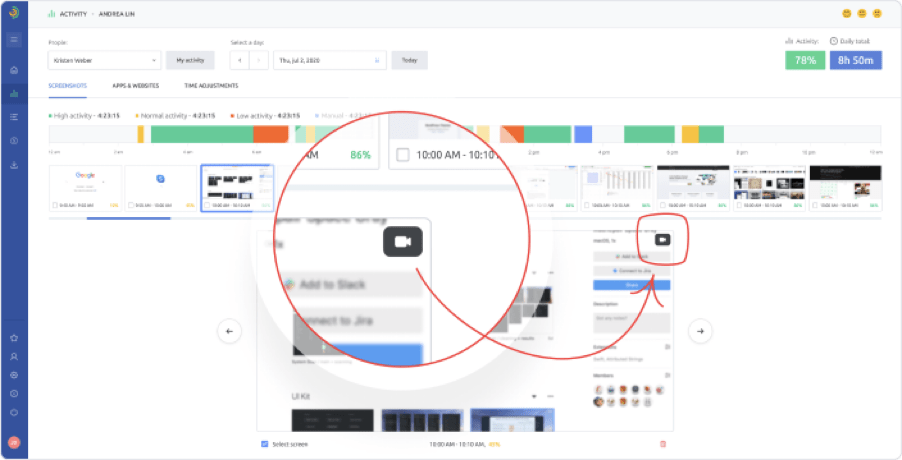This screenshot has height=460, width=902.
Task: Click the star icon in the sidebar
Action: point(14,338)
